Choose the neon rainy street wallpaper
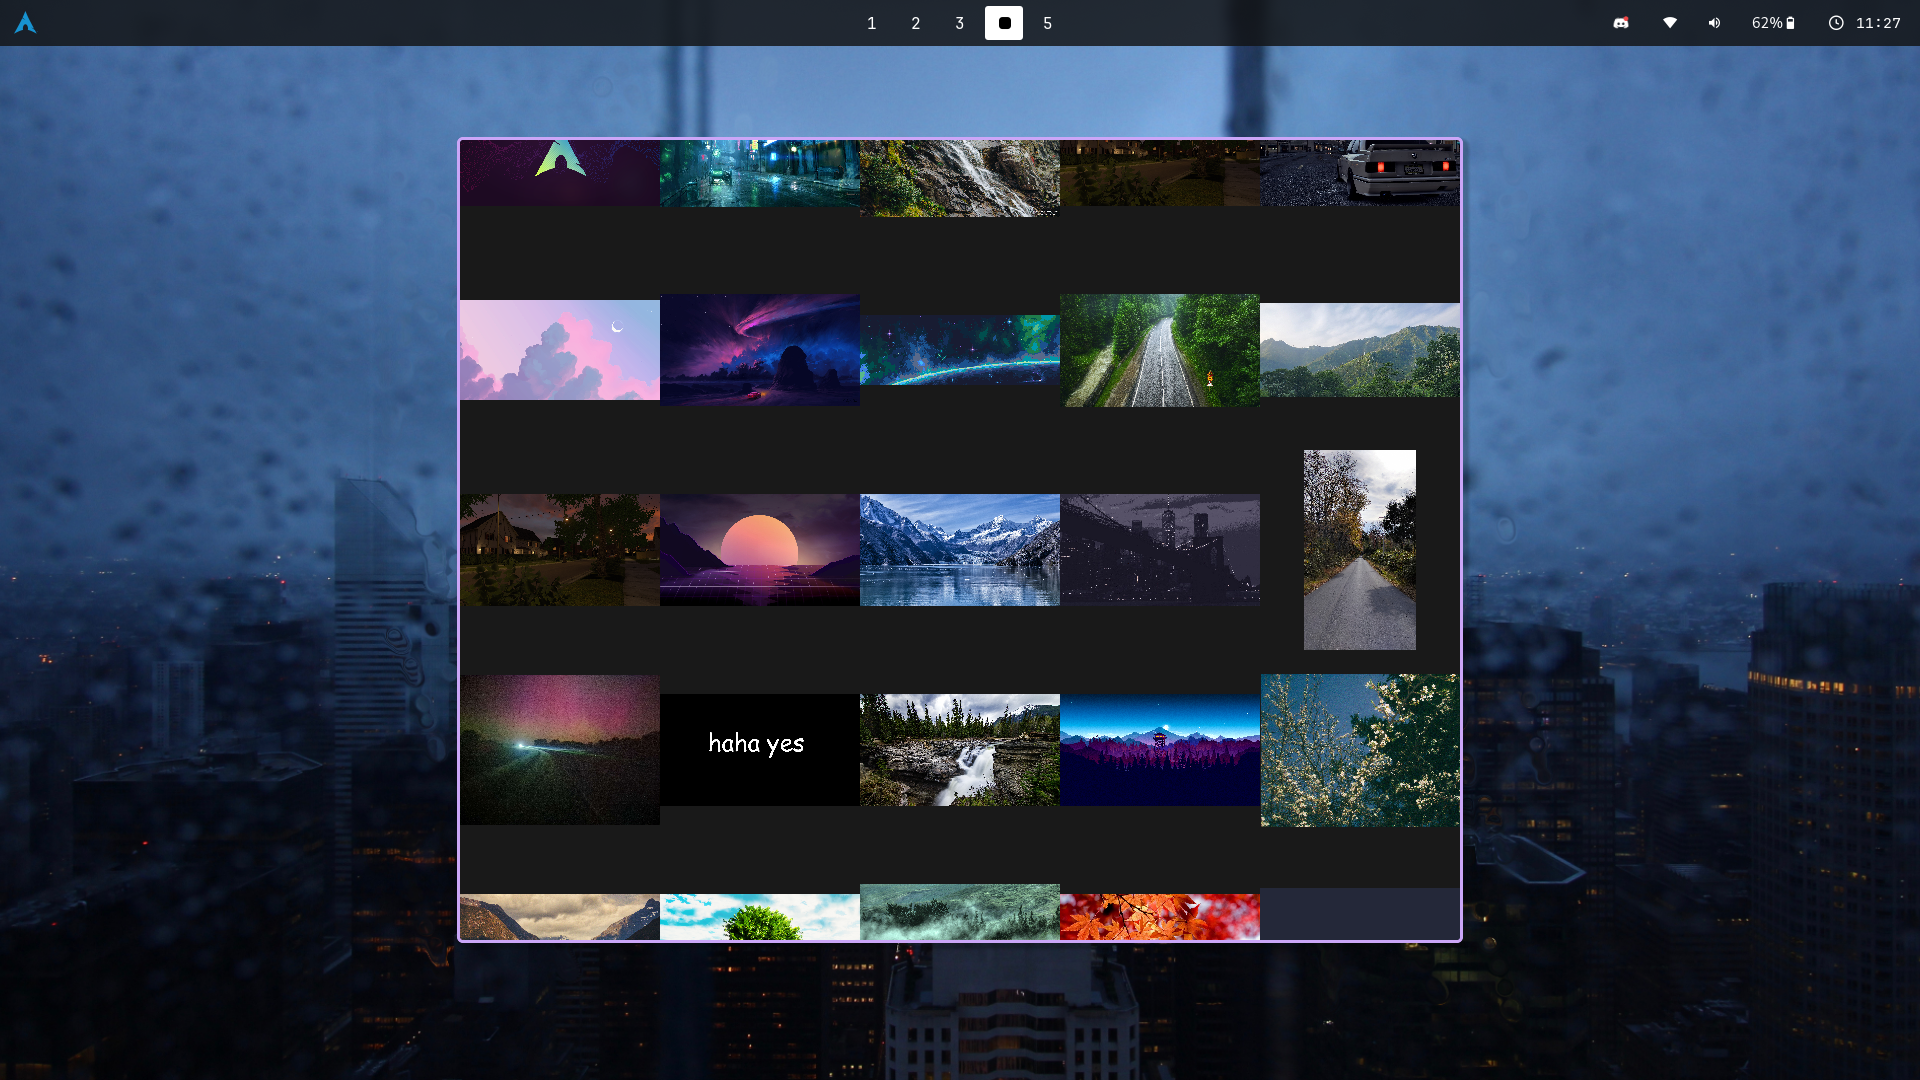This screenshot has width=1920, height=1080. pyautogui.click(x=759, y=173)
